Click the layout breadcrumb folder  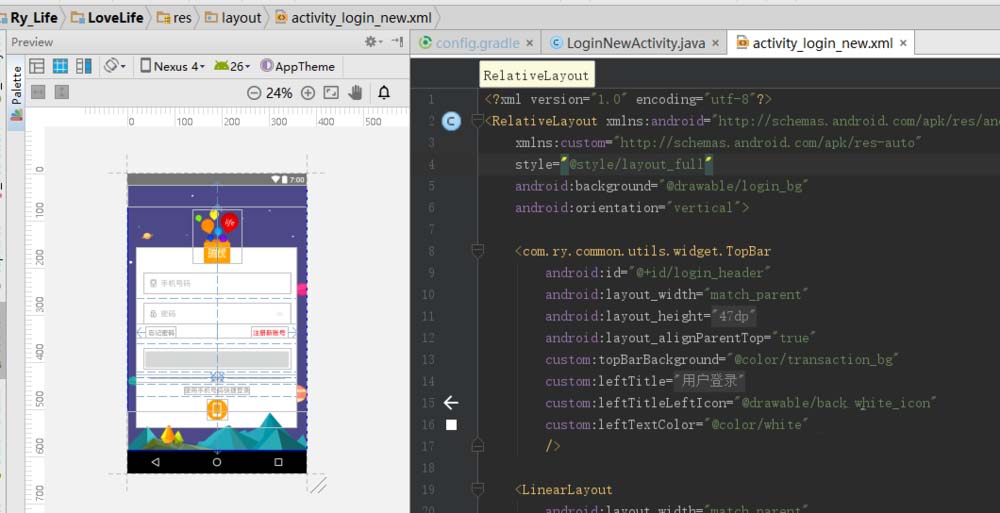233,18
